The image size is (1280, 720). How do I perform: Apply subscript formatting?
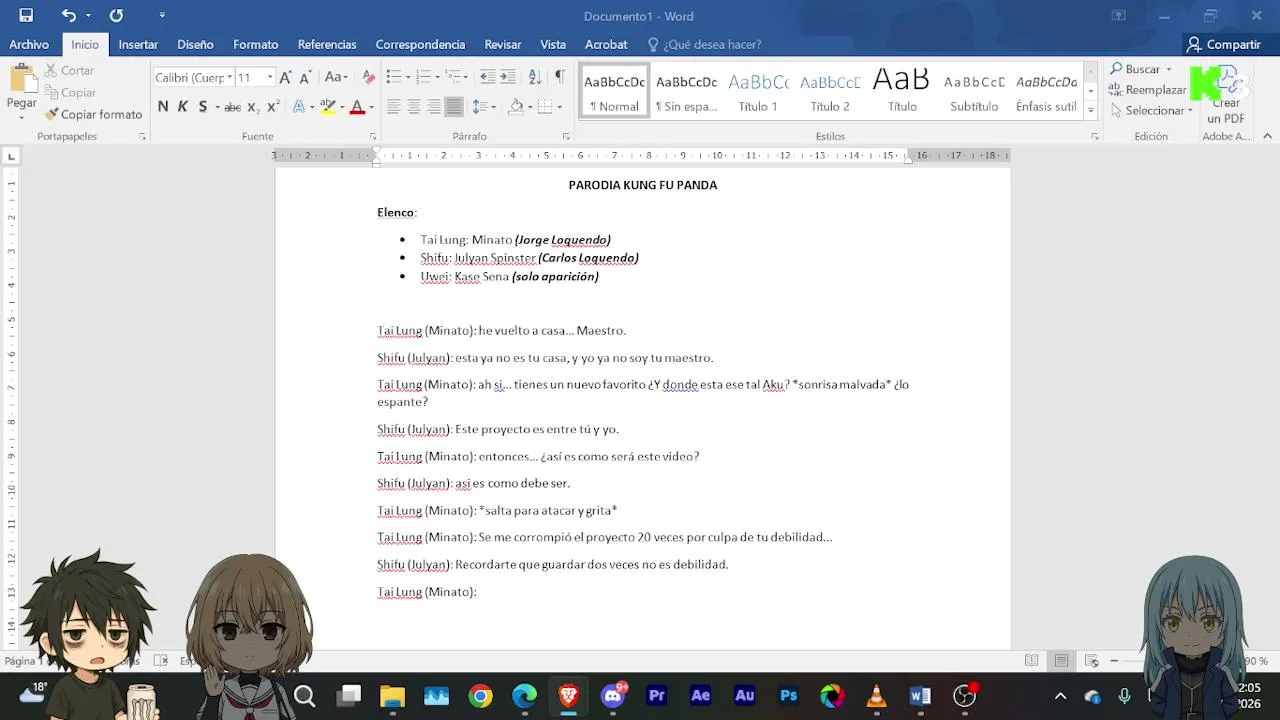coord(253,107)
